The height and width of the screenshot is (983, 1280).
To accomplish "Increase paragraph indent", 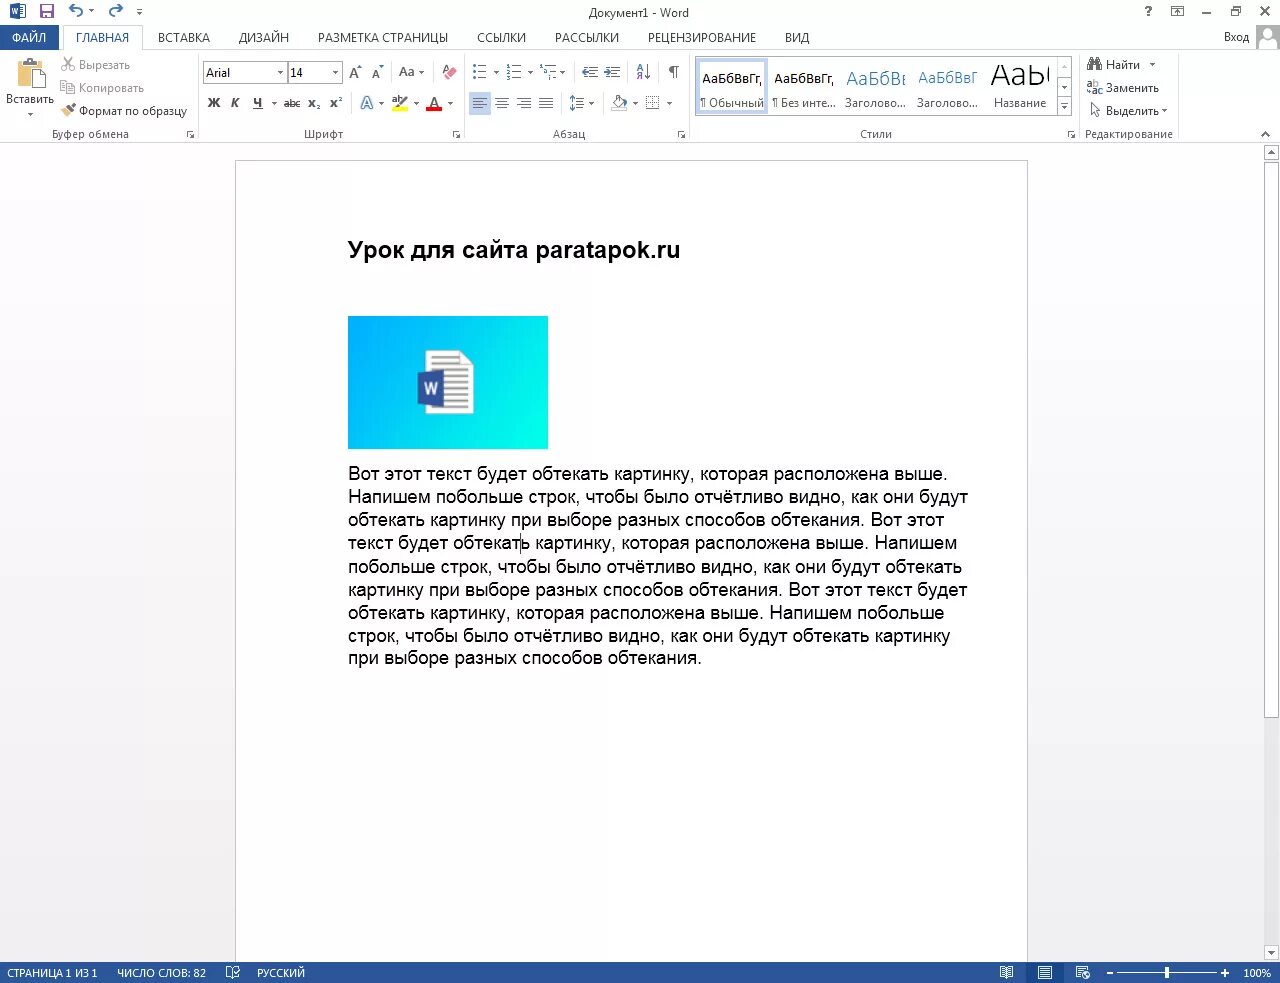I will click(x=612, y=72).
